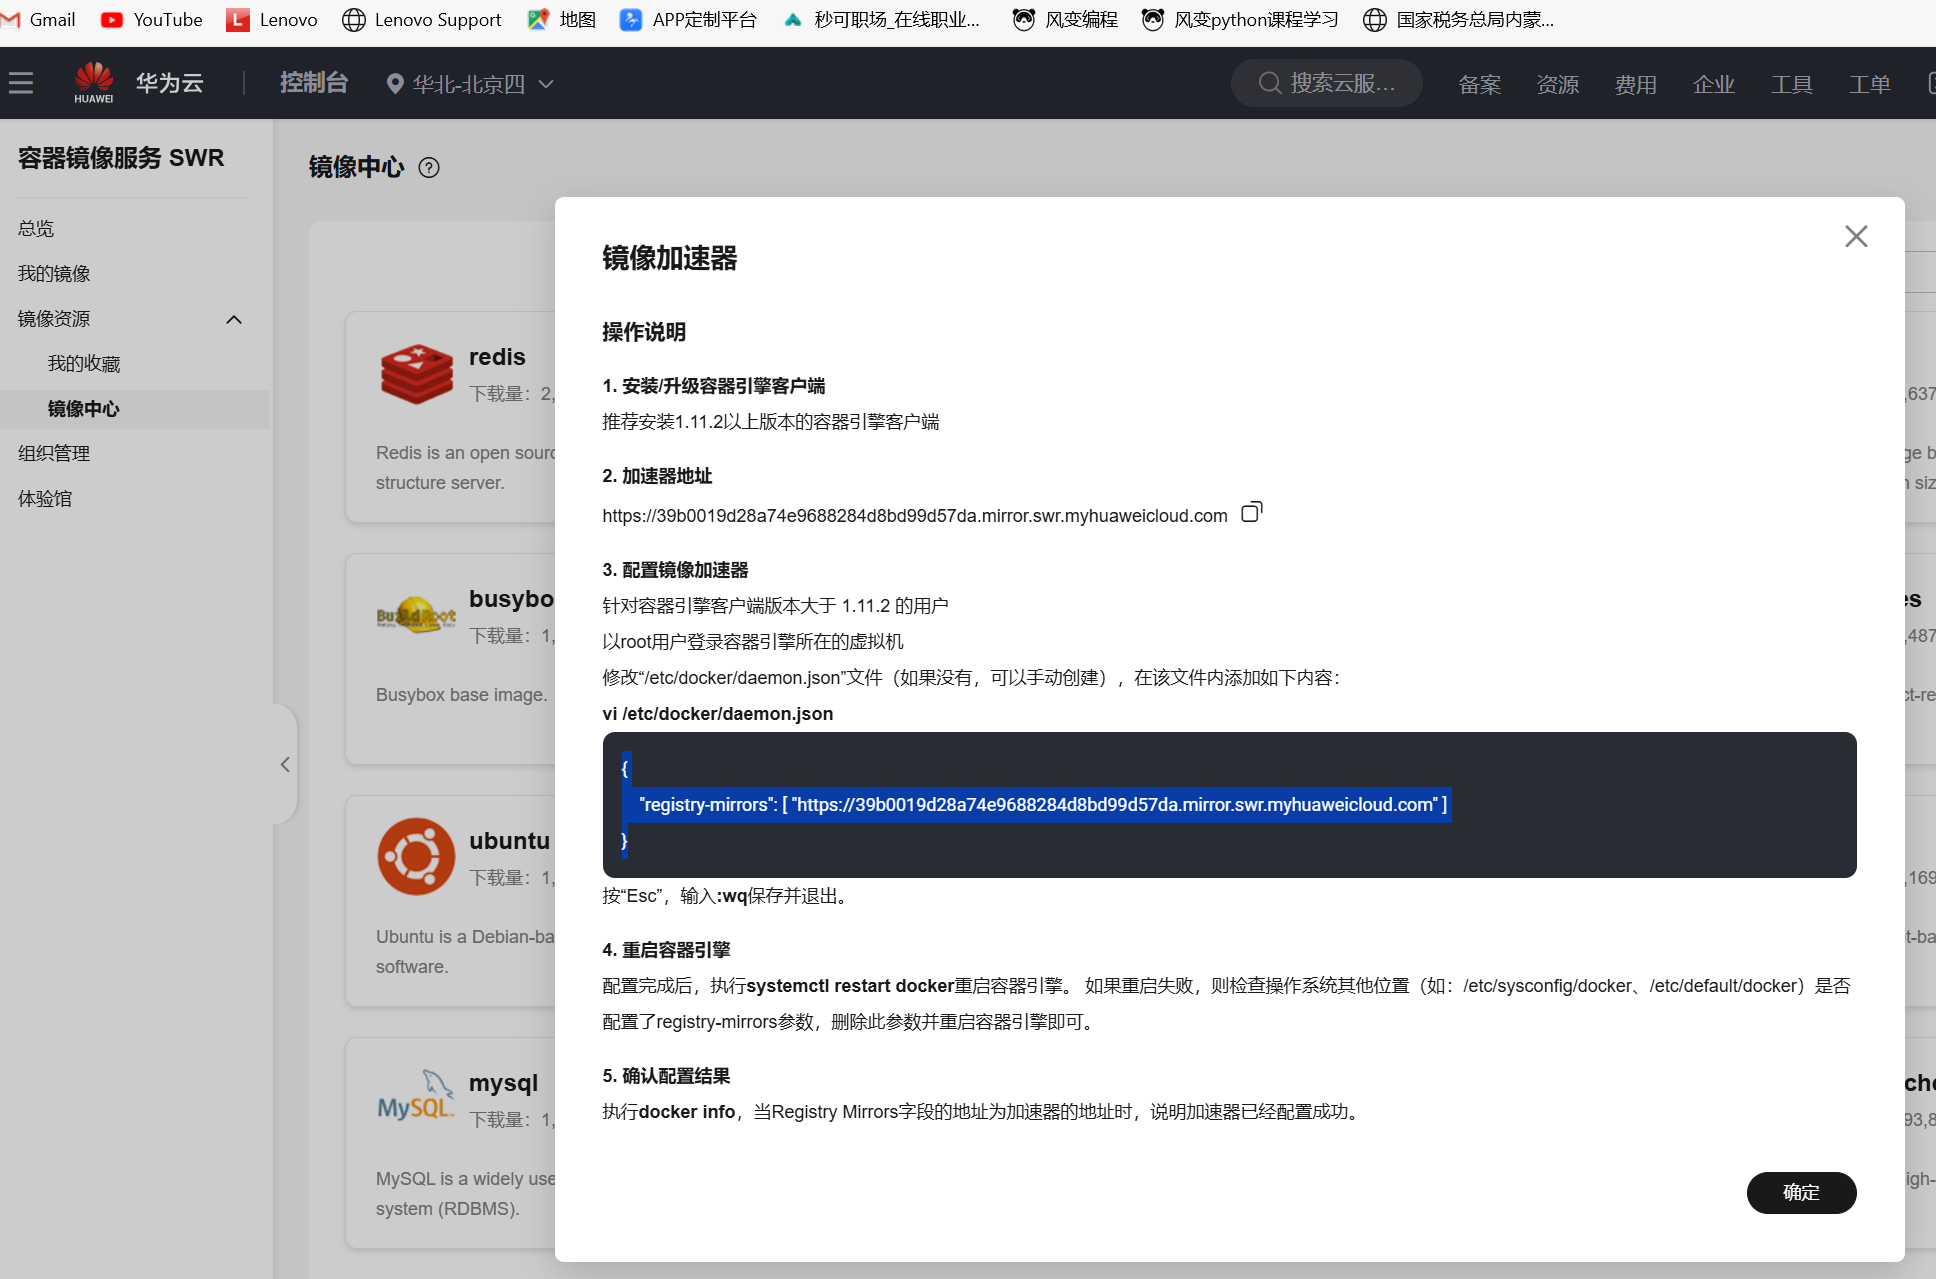The width and height of the screenshot is (1936, 1279).
Task: Open 费用 in the top navigation
Action: point(1635,85)
